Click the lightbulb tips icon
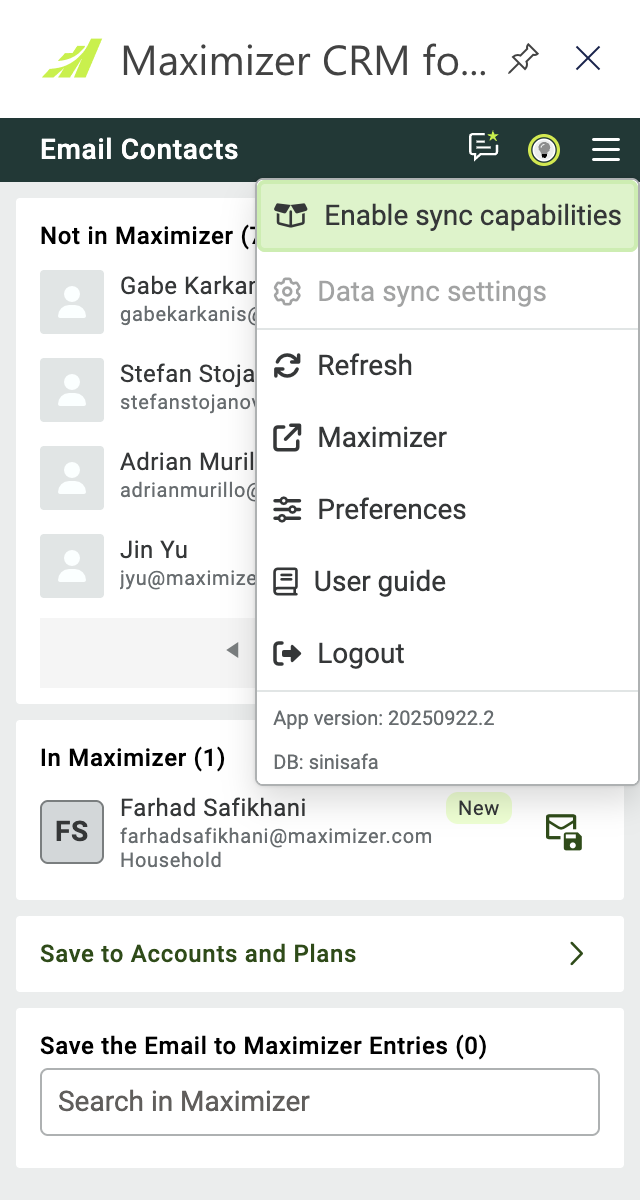The width and height of the screenshot is (640, 1200). [x=544, y=150]
